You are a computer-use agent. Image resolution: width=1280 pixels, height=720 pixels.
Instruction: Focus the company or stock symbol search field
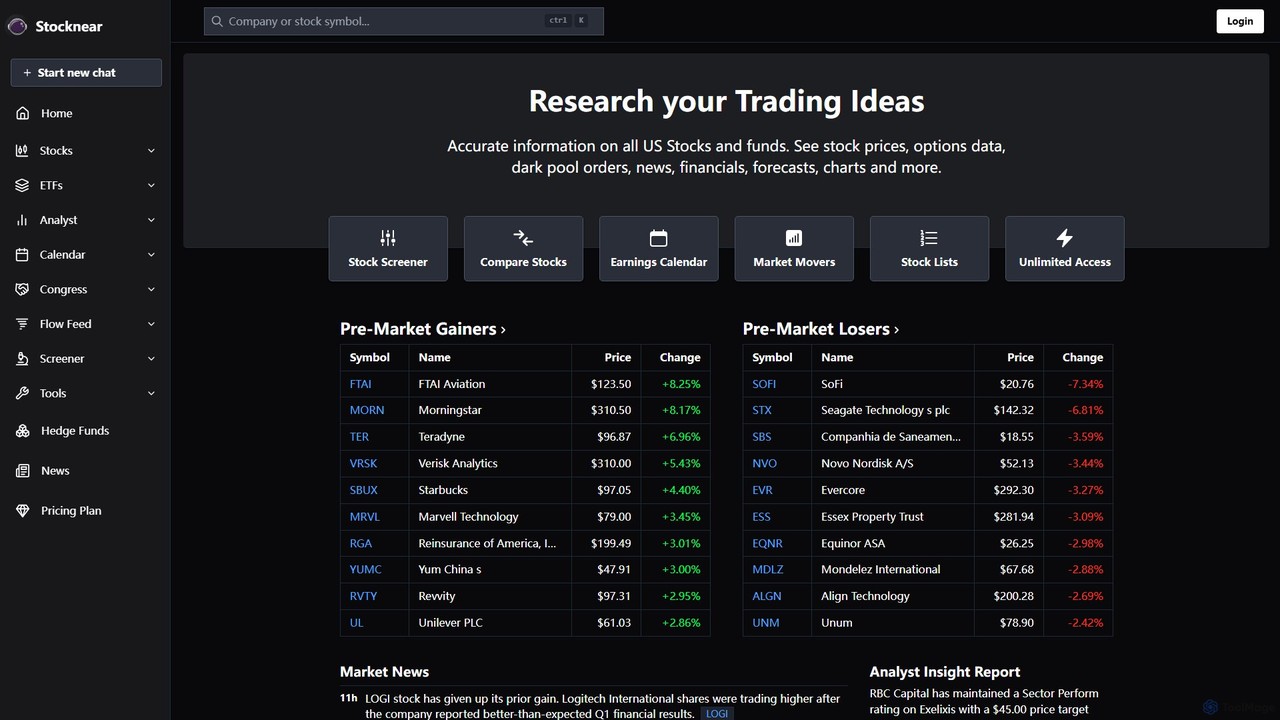point(404,21)
